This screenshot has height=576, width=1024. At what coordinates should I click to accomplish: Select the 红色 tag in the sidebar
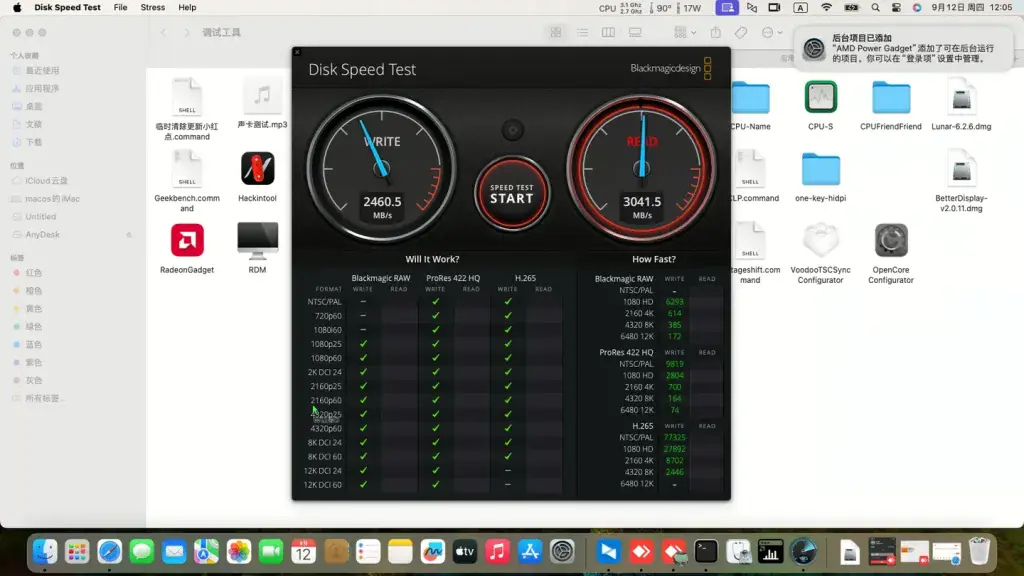(33, 273)
